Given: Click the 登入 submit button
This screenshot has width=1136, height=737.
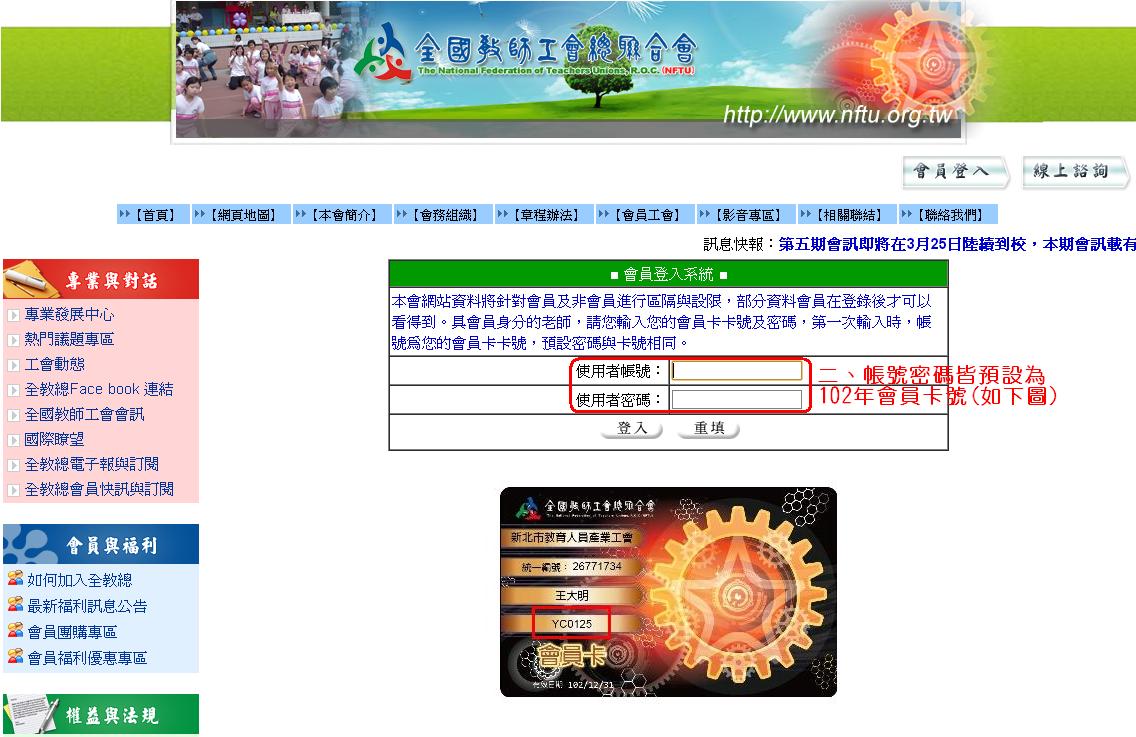Looking at the screenshot, I should pos(632,428).
